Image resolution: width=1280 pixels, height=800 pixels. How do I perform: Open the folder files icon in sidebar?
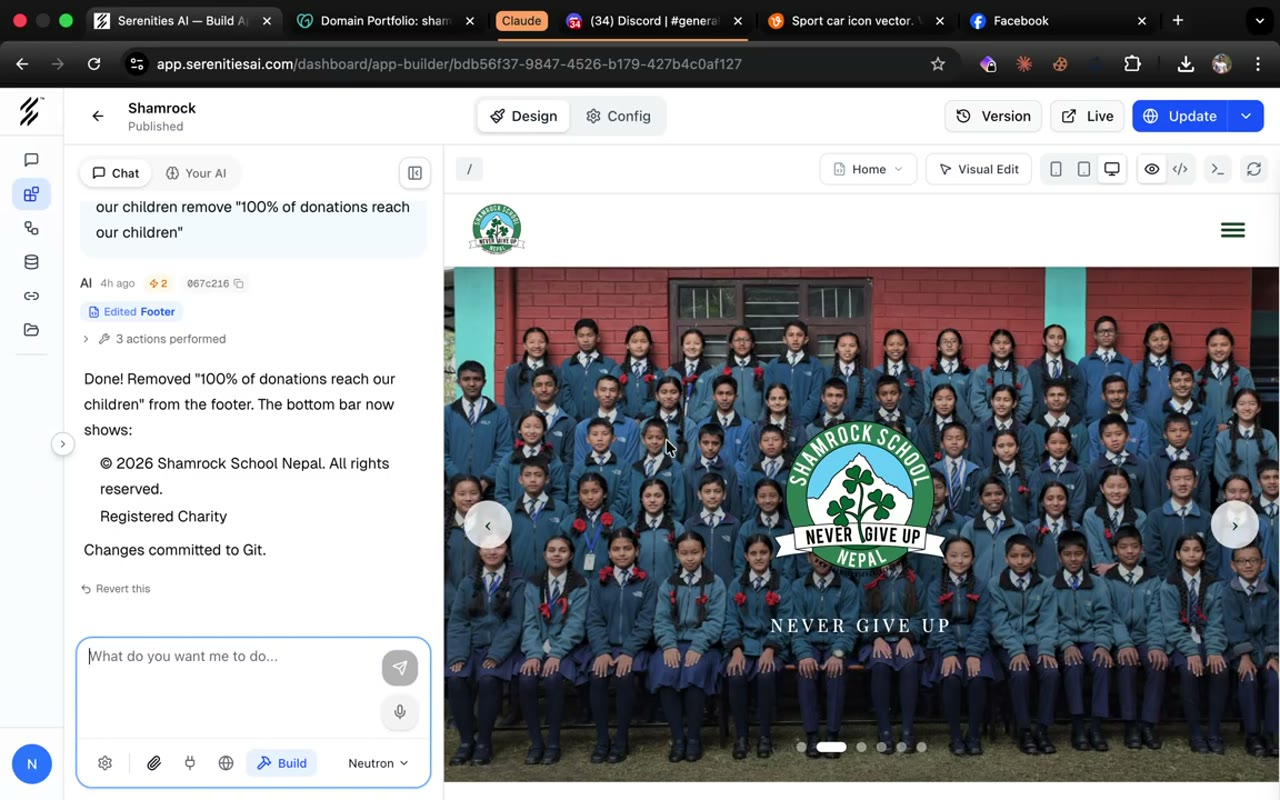31,330
